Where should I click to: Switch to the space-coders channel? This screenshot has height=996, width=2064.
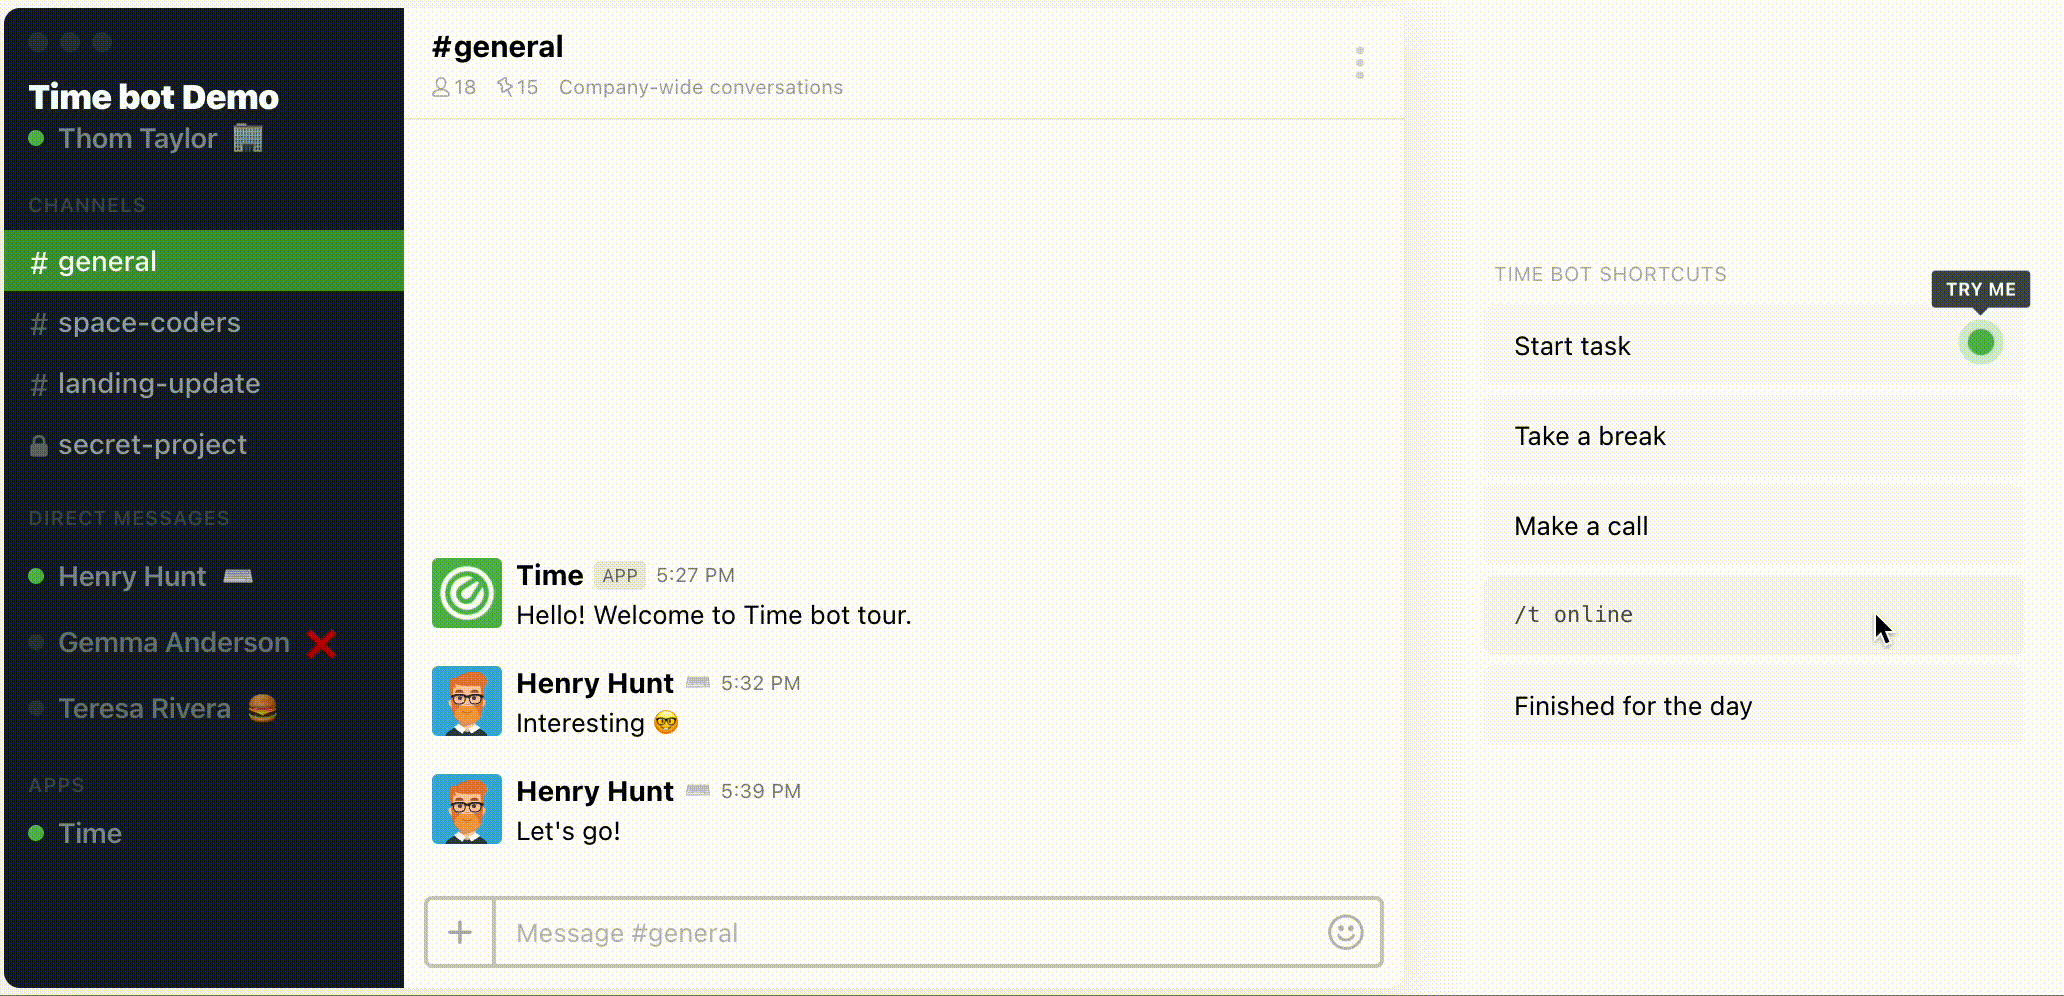pyautogui.click(x=204, y=322)
